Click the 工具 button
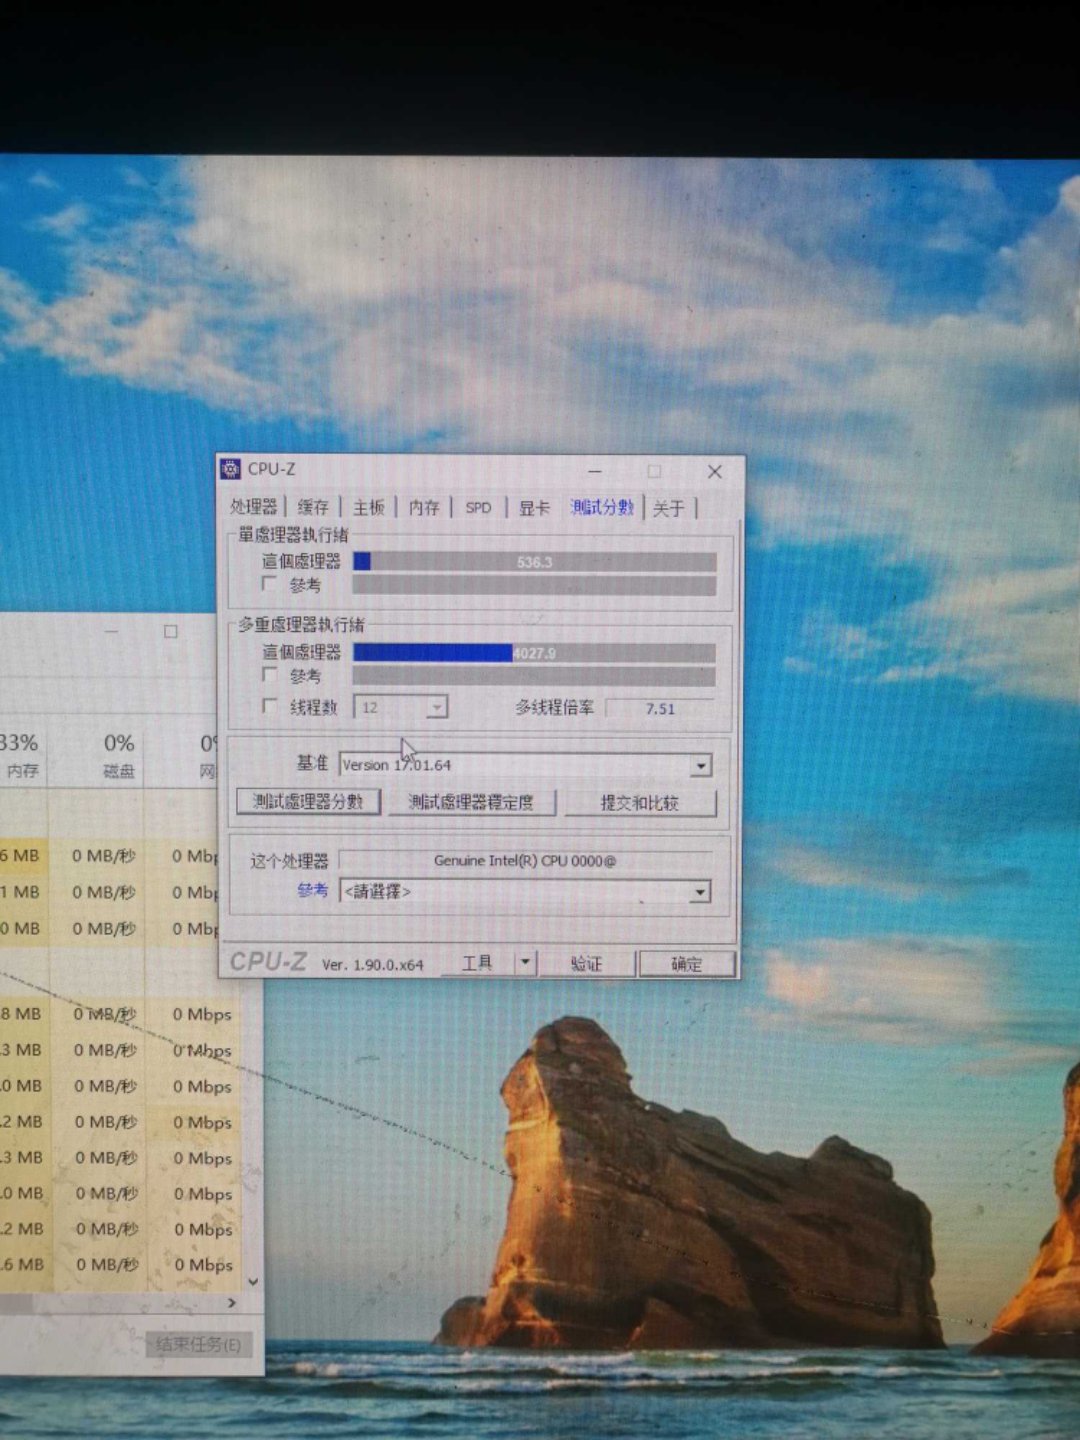Screen dimensions: 1080x1440 point(477,963)
